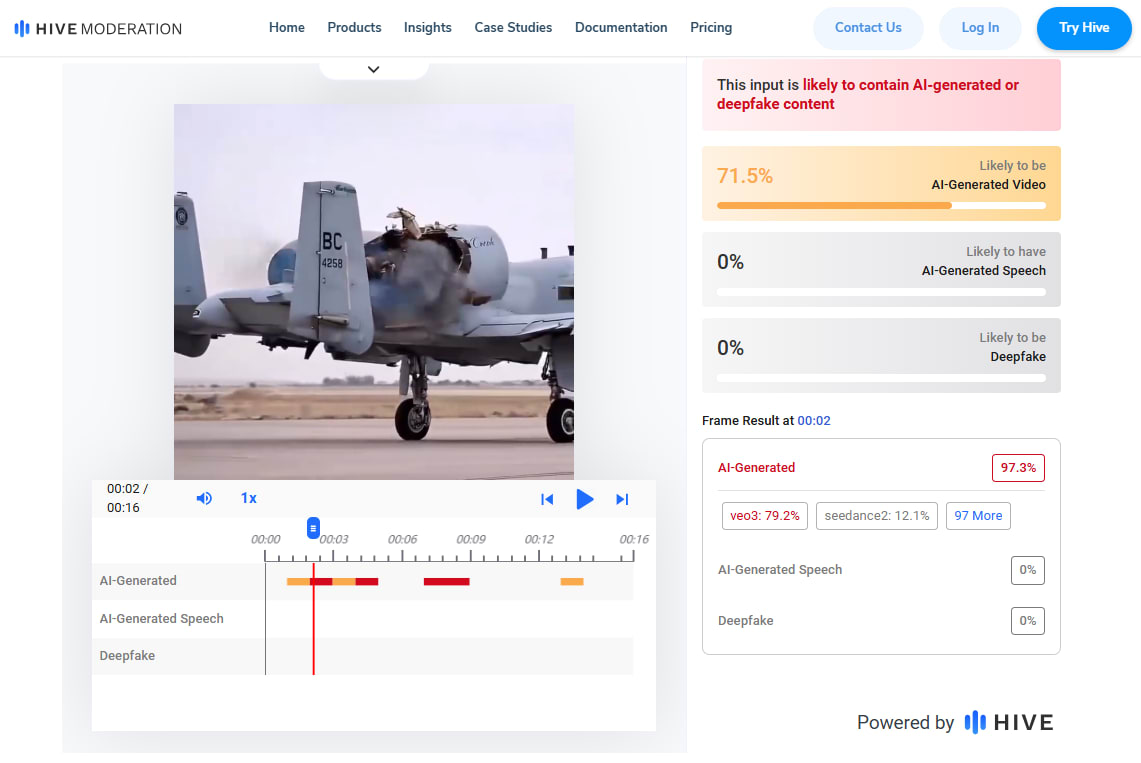This screenshot has height=763, width=1141.
Task: Open the Home menu item
Action: (287, 28)
